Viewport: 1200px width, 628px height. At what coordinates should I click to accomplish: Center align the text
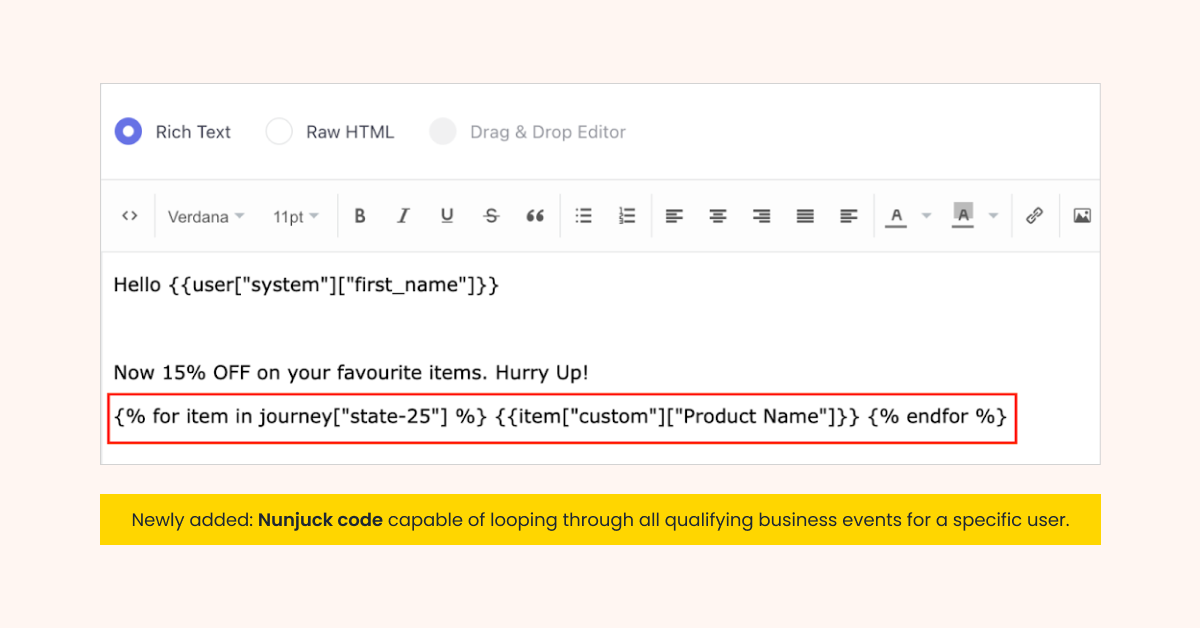[x=718, y=216]
